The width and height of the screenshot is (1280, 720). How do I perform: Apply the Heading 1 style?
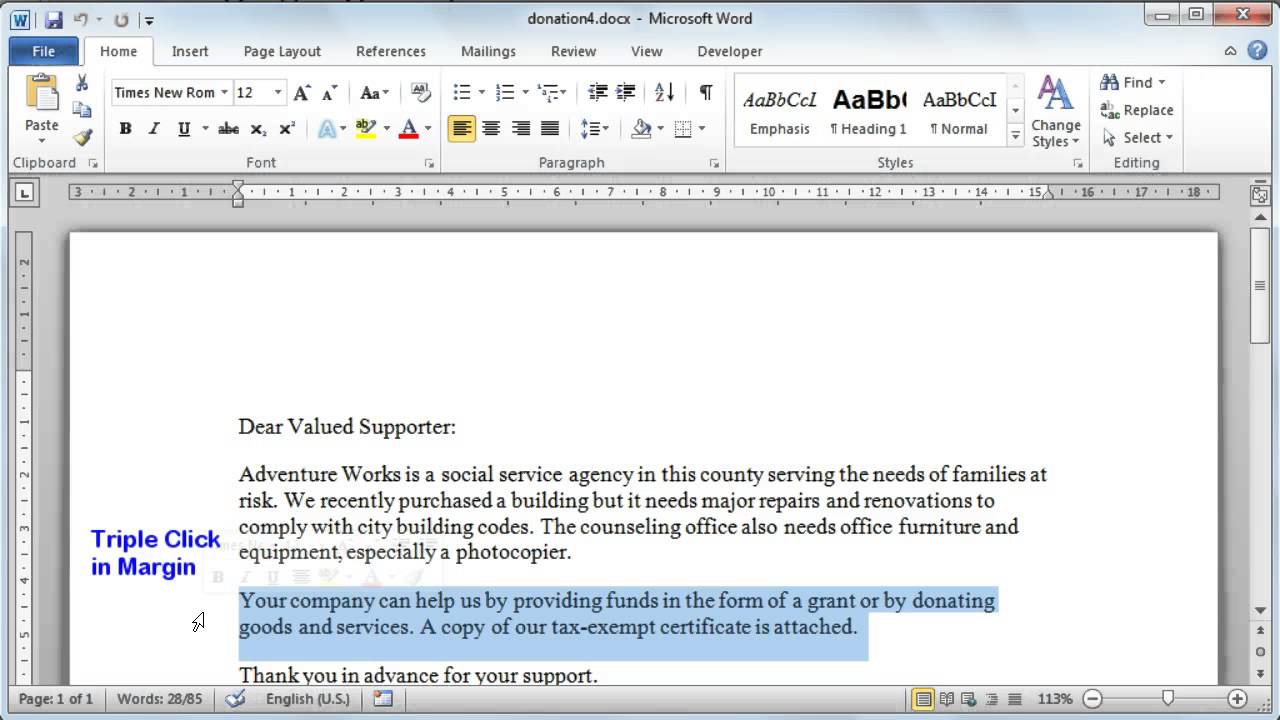click(869, 110)
